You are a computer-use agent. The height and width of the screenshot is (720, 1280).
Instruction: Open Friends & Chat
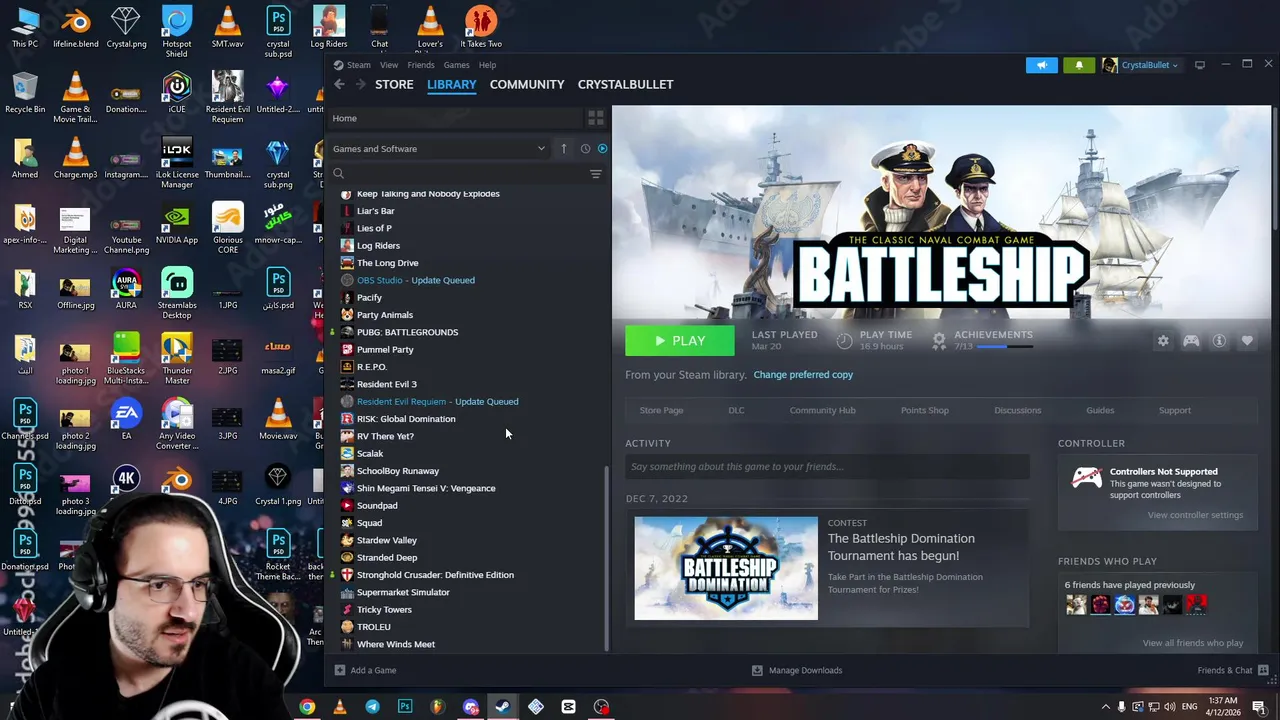click(1232, 670)
